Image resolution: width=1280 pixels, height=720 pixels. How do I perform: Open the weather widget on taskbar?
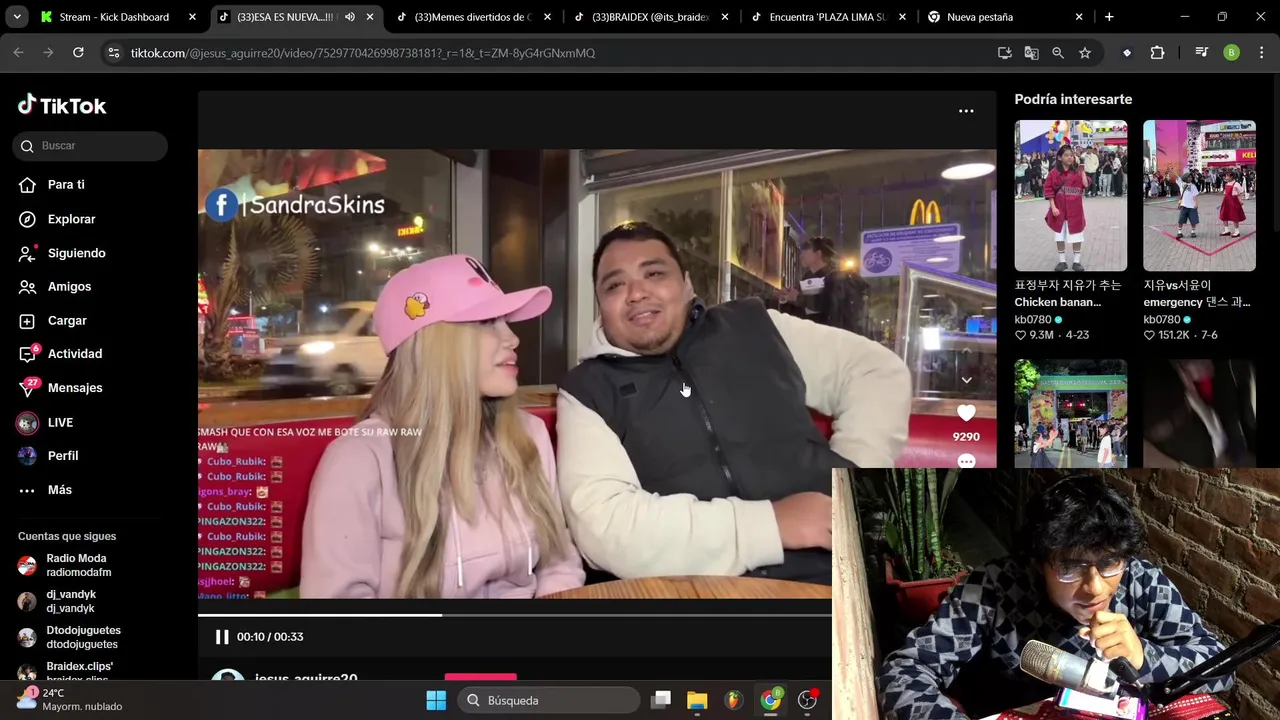coord(70,699)
